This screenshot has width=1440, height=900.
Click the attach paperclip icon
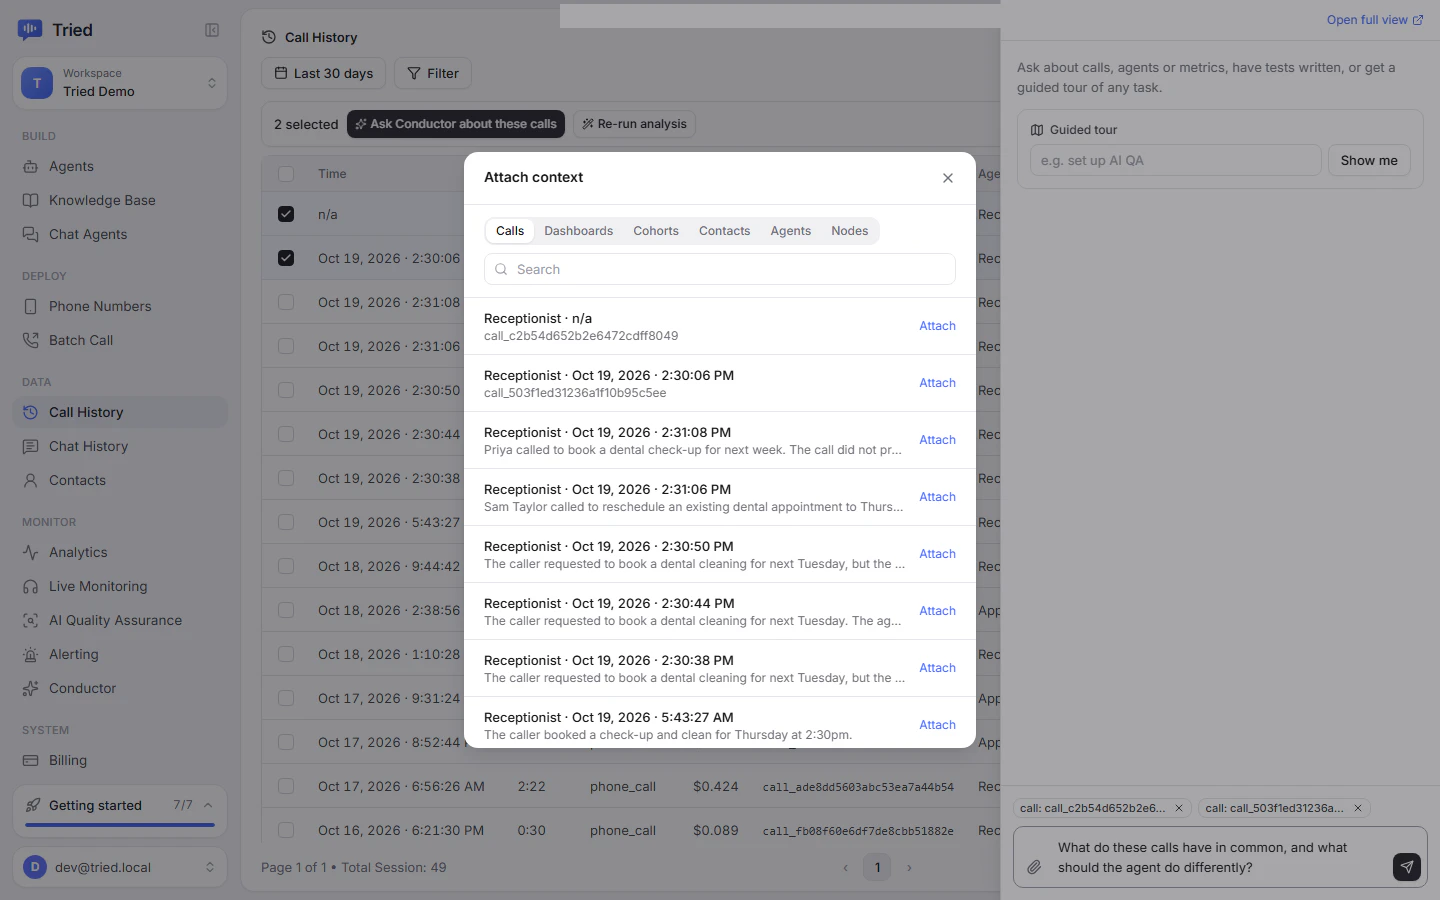1034,867
